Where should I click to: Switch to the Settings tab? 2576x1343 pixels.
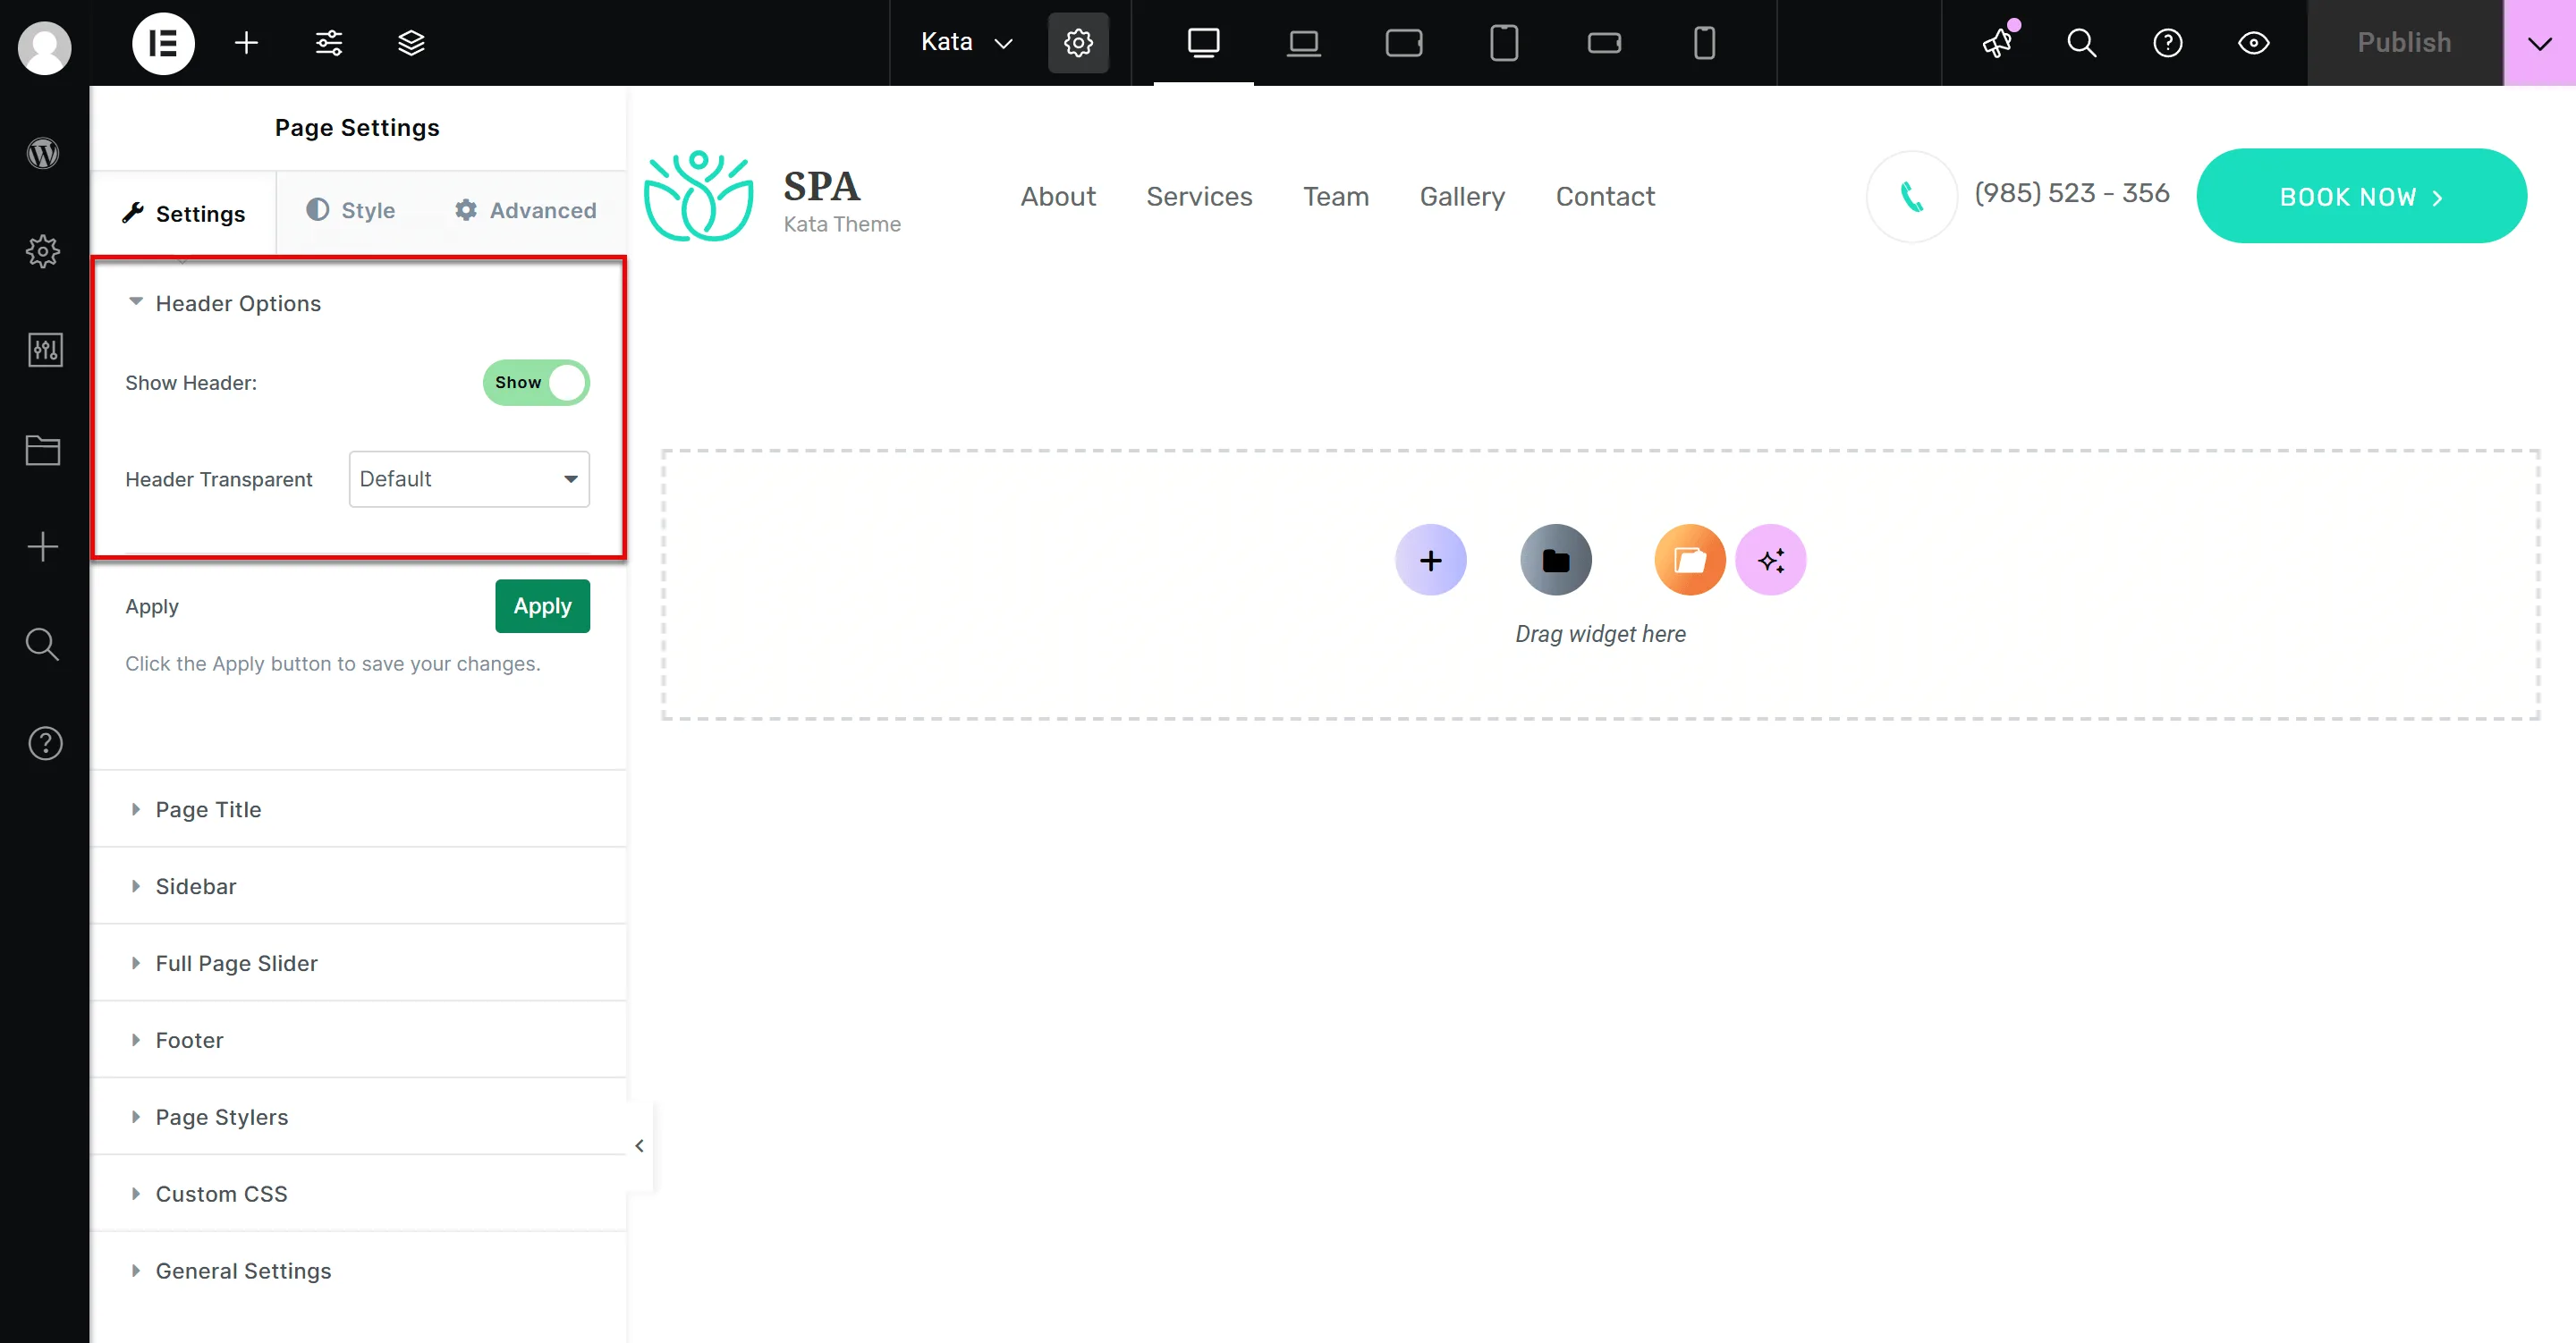click(x=184, y=213)
